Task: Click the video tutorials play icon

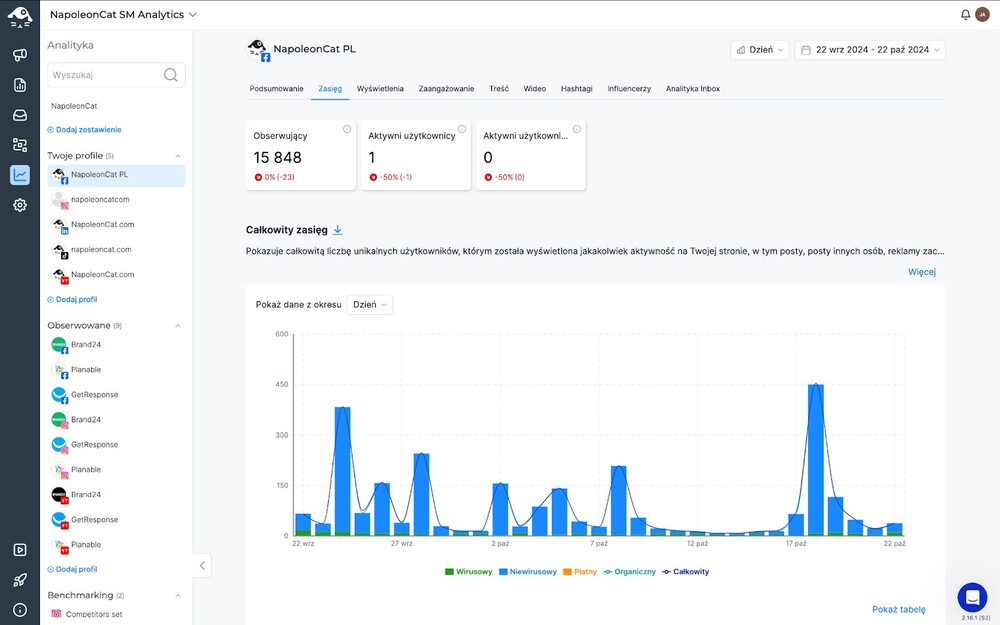Action: pyautogui.click(x=20, y=550)
